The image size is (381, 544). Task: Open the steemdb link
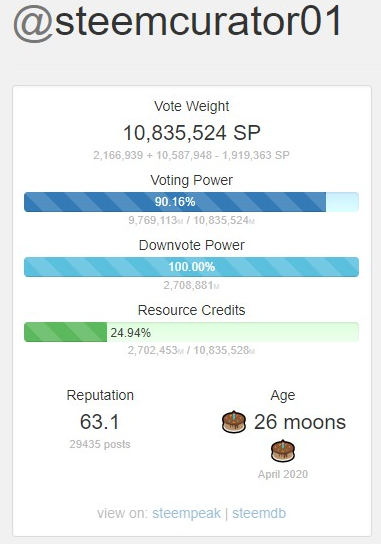pyautogui.click(x=259, y=513)
